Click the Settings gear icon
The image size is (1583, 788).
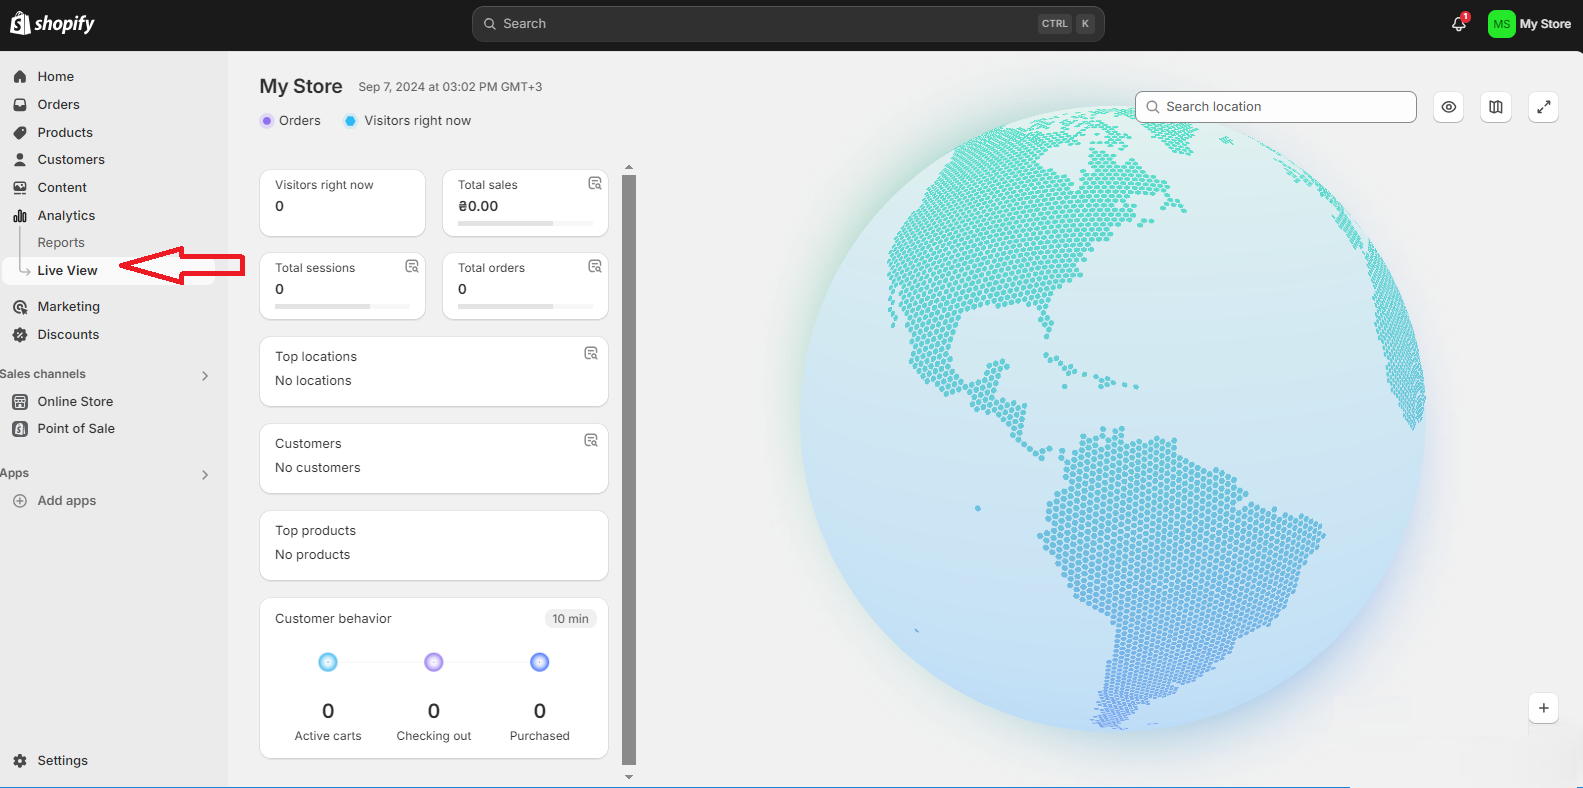20,761
